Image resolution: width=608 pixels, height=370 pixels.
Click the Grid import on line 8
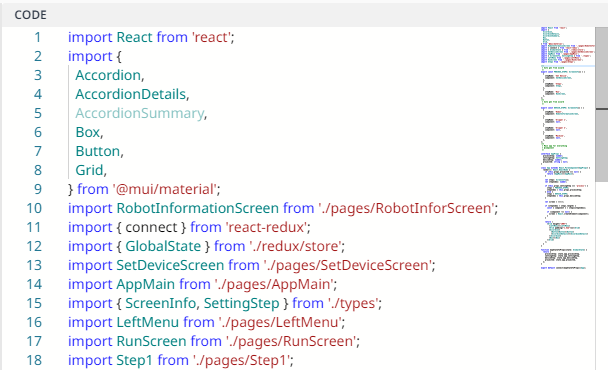89,170
